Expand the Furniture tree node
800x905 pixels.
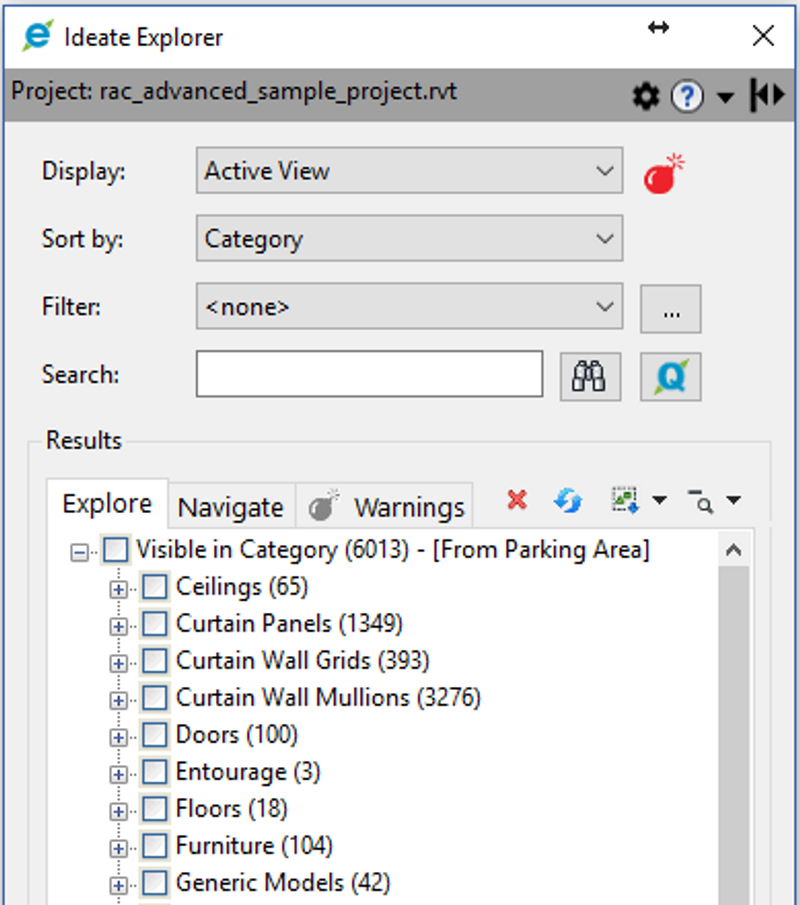coord(118,848)
